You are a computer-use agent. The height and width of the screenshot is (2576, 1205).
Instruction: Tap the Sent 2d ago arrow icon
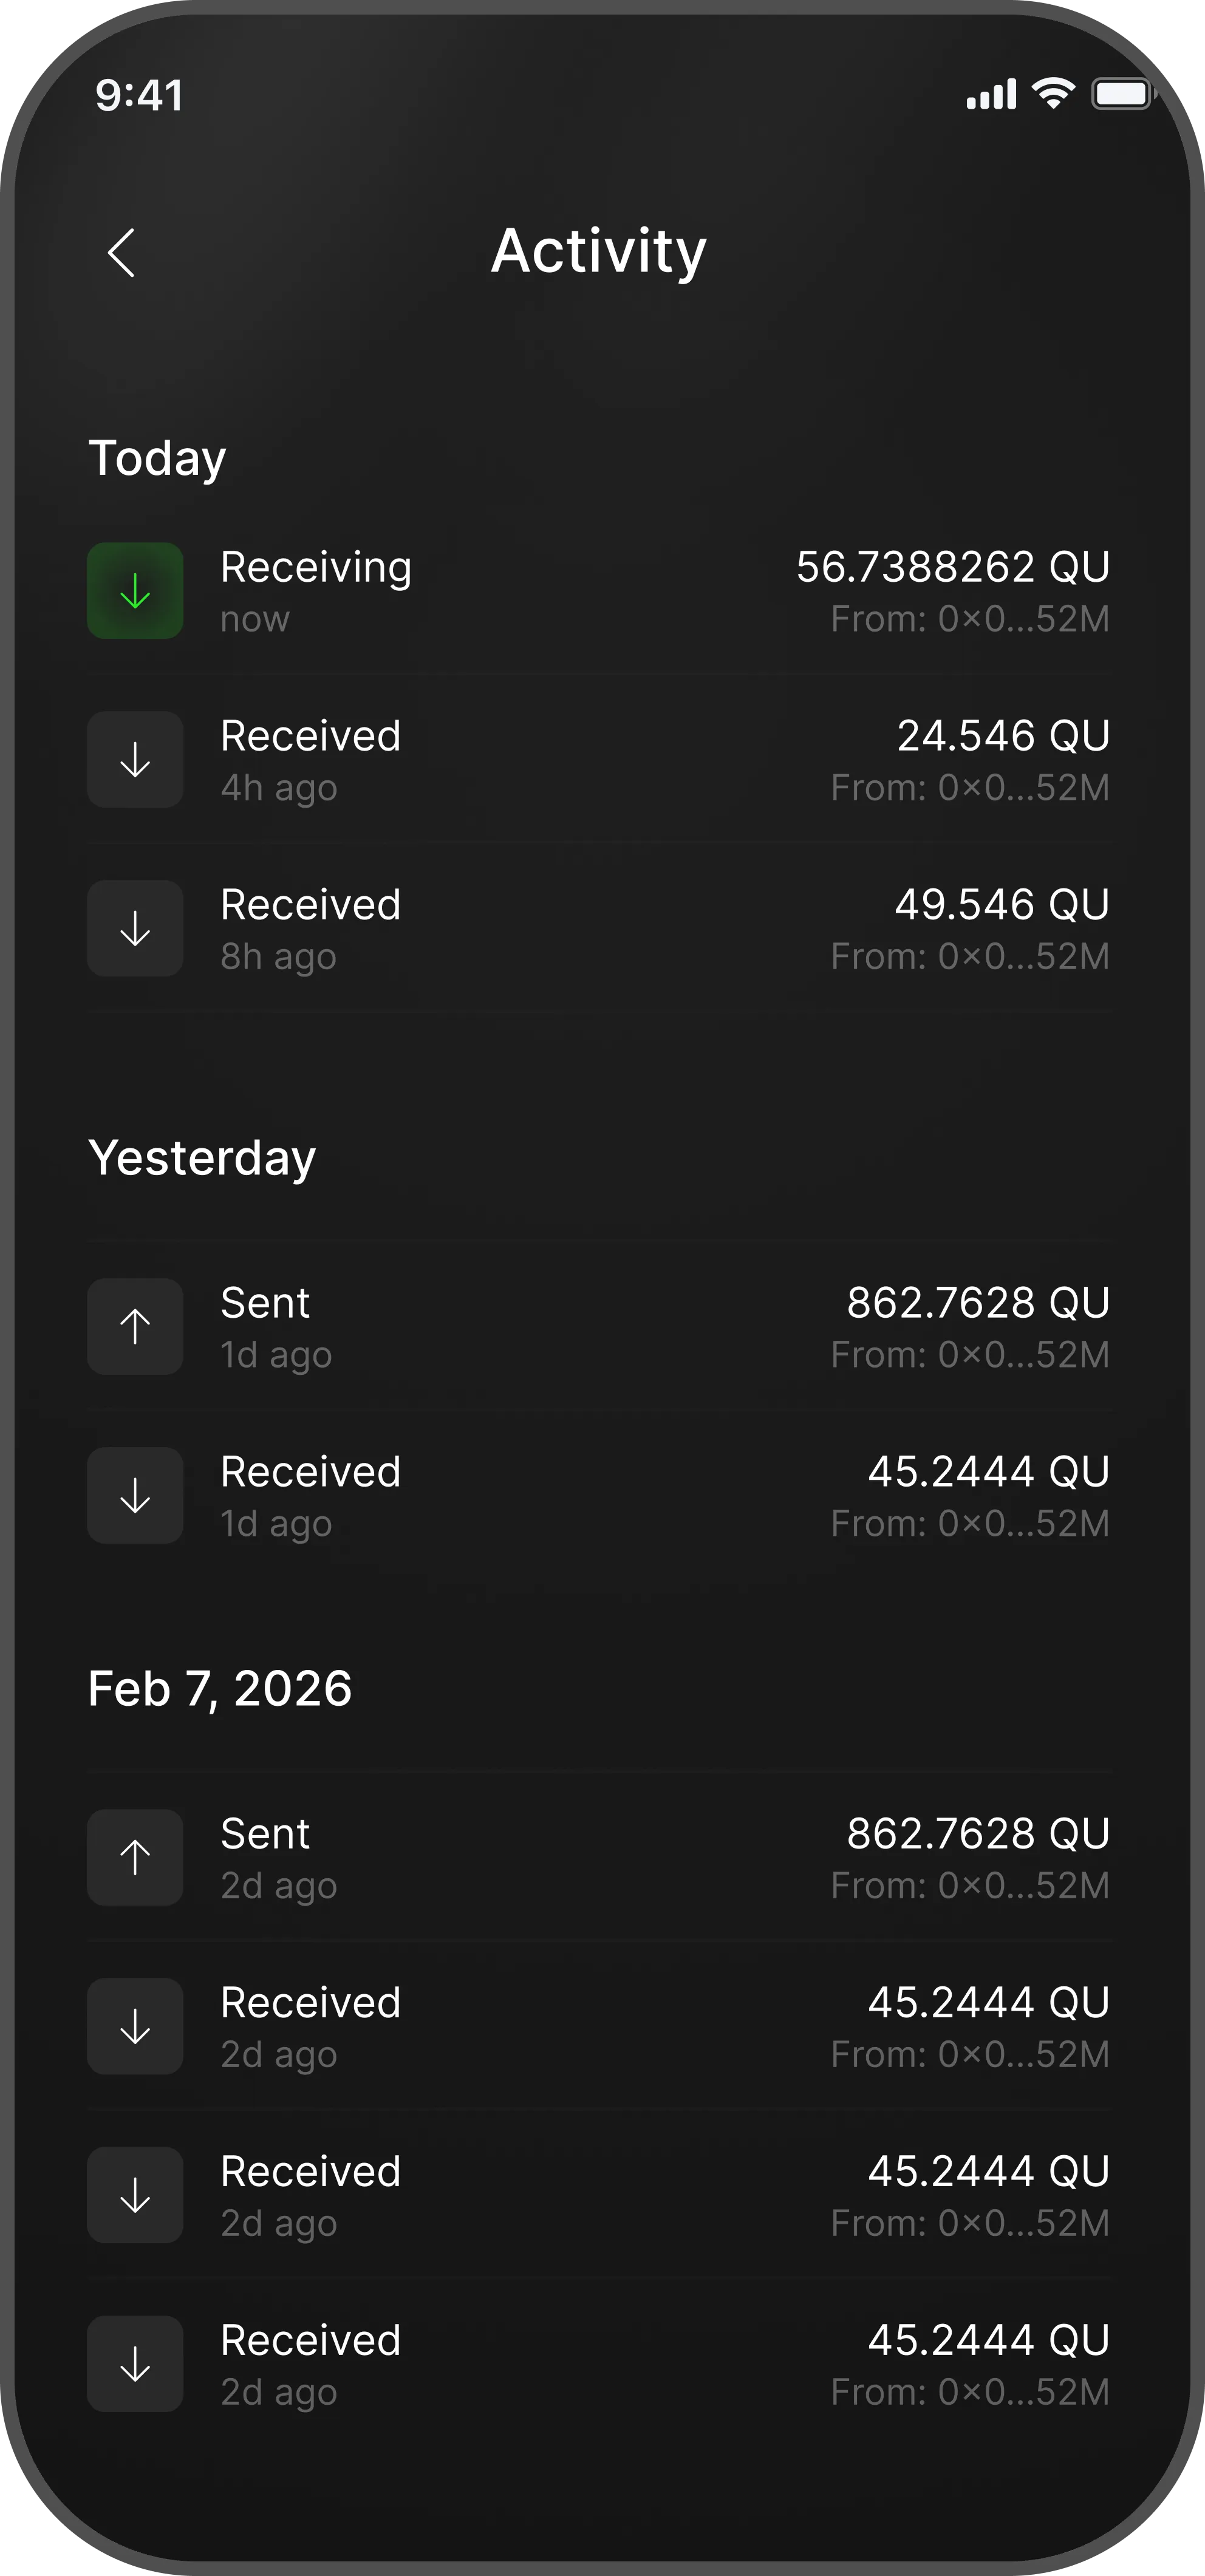(135, 1858)
